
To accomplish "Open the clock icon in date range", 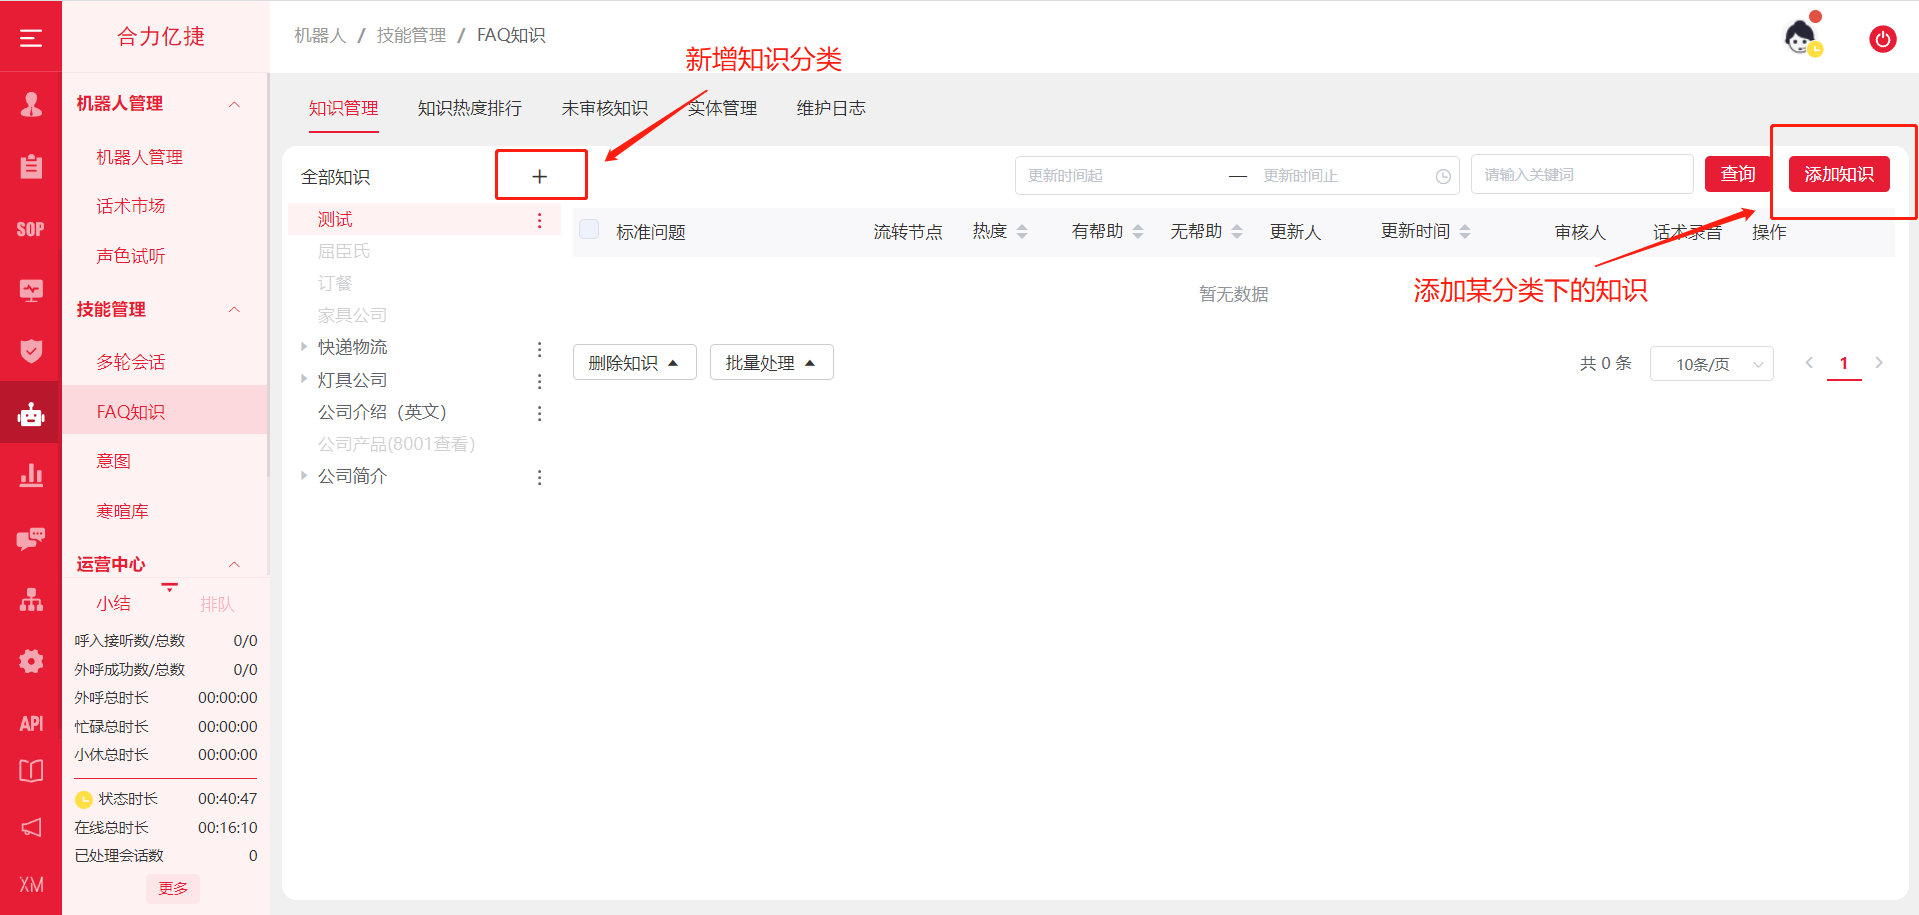I will click(1443, 176).
